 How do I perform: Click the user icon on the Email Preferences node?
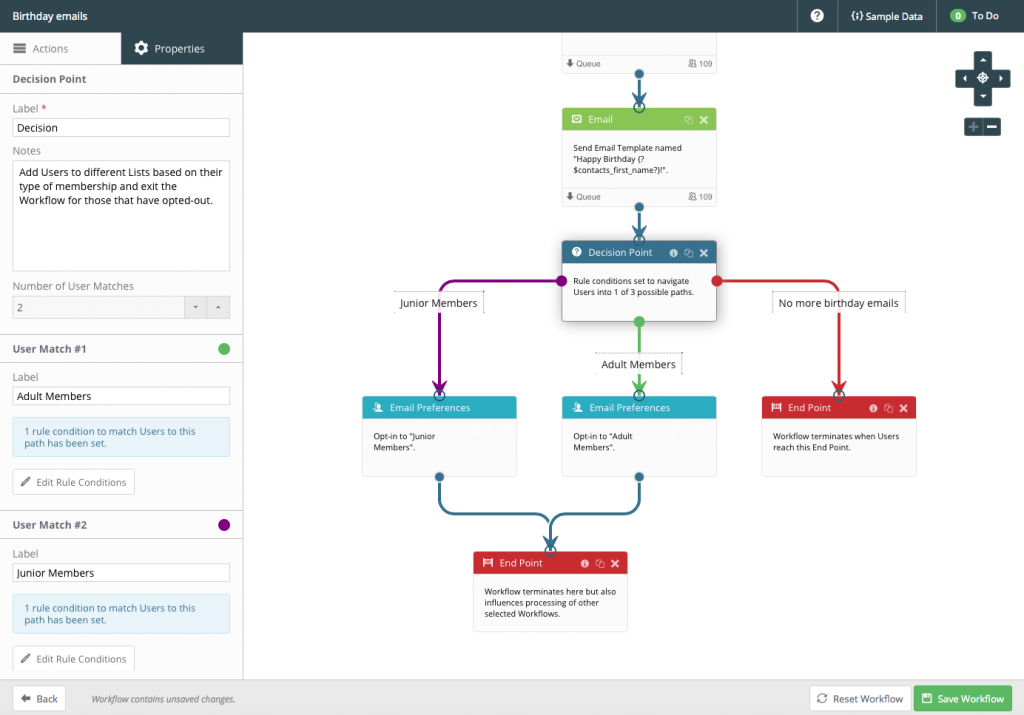point(376,407)
